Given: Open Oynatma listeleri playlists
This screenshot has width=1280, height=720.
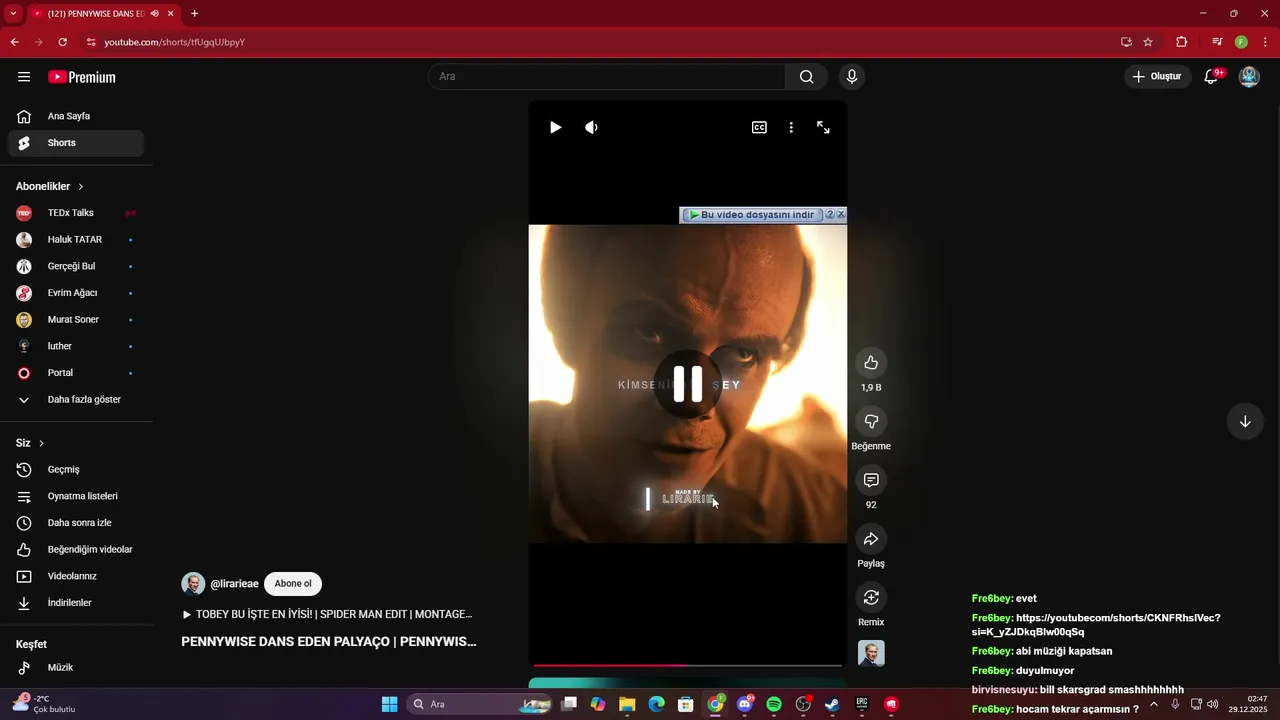Looking at the screenshot, I should tap(76, 496).
